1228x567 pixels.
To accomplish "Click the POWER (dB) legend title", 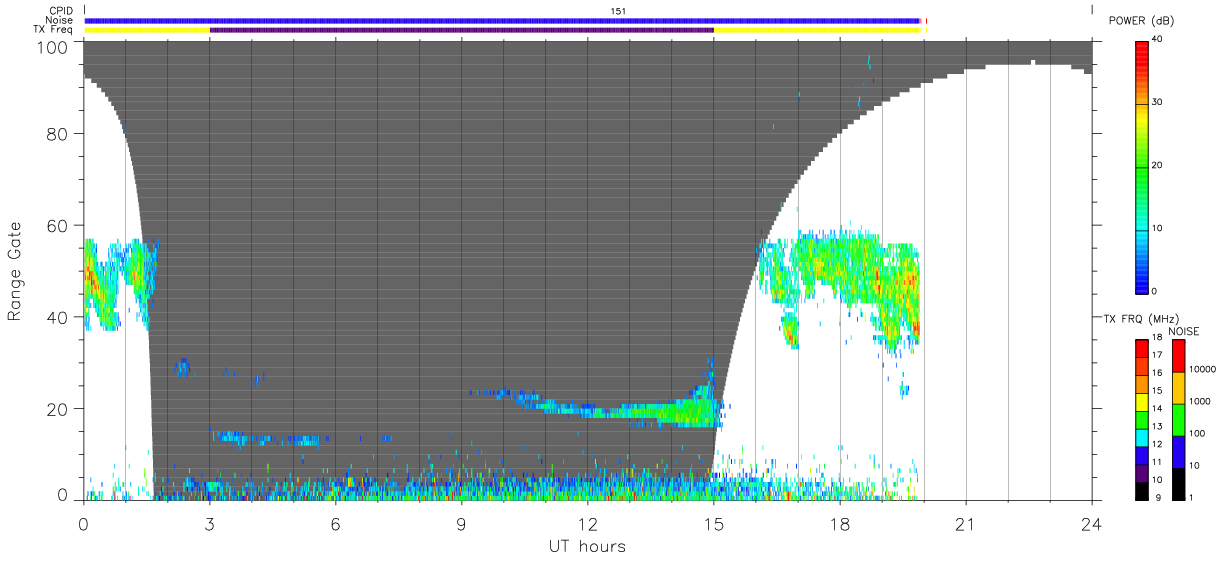I will (1141, 21).
